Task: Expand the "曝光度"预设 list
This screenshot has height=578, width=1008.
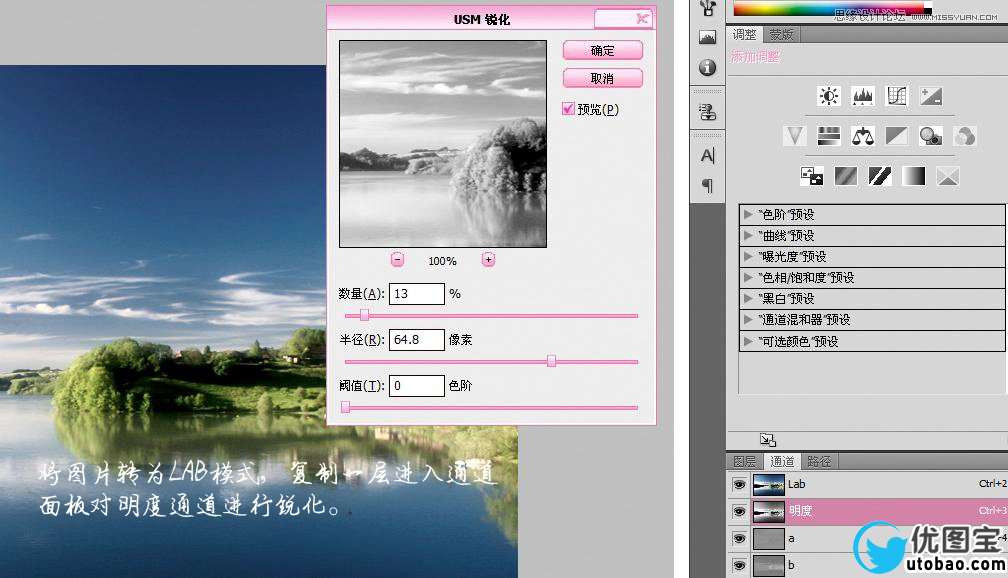Action: pos(748,256)
